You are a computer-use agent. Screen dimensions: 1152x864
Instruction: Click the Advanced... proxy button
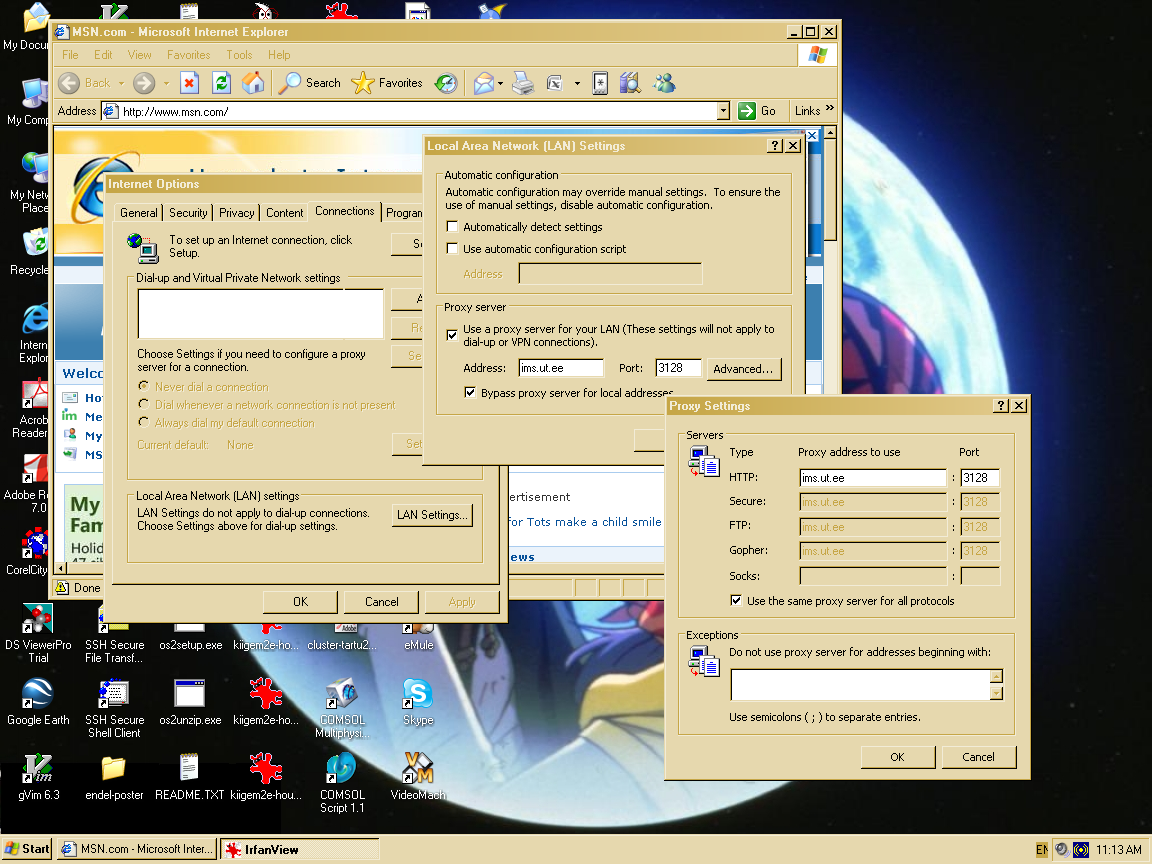point(743,369)
